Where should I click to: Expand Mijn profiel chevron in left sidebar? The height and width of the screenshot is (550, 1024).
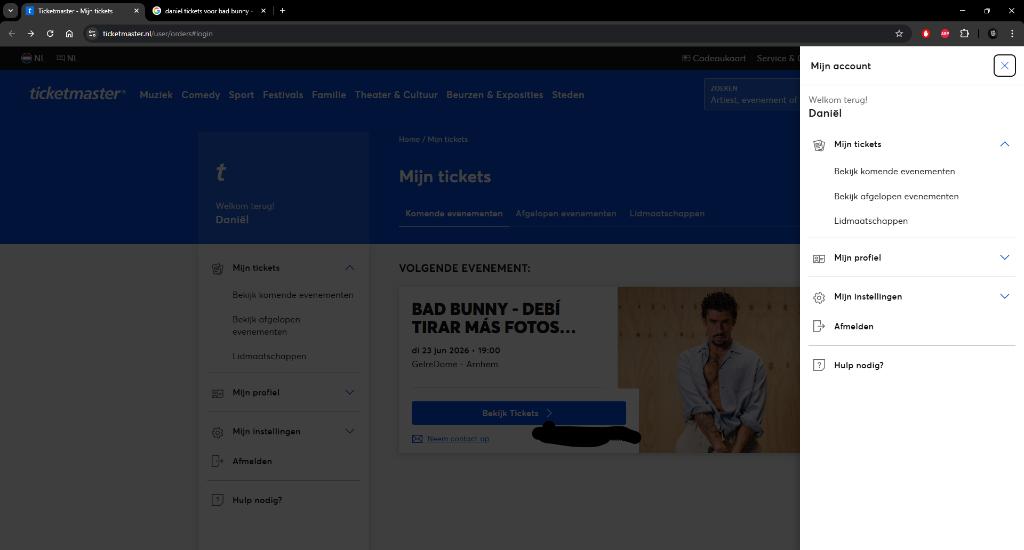click(349, 393)
